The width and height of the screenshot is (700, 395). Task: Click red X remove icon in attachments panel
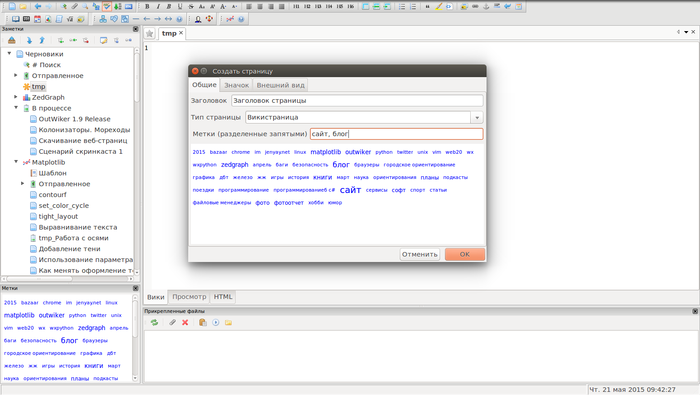point(185,322)
